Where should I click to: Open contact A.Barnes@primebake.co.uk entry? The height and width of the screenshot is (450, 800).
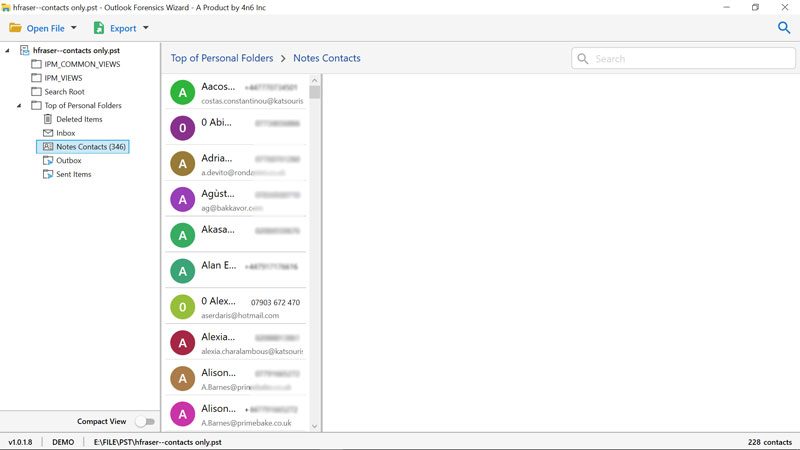pos(236,414)
